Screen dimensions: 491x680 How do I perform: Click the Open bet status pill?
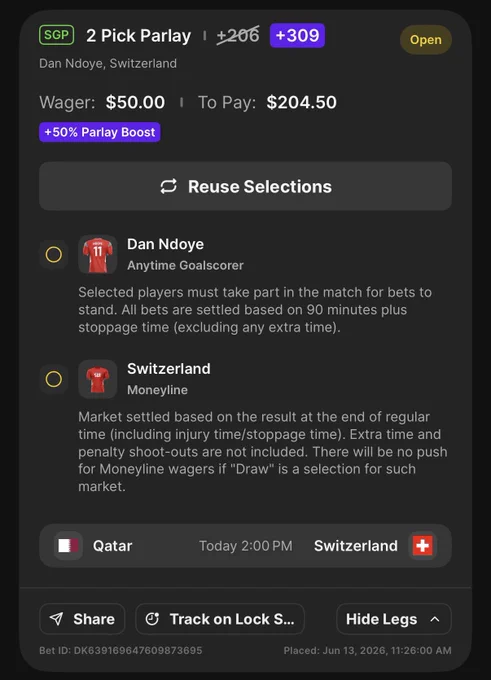tap(426, 39)
